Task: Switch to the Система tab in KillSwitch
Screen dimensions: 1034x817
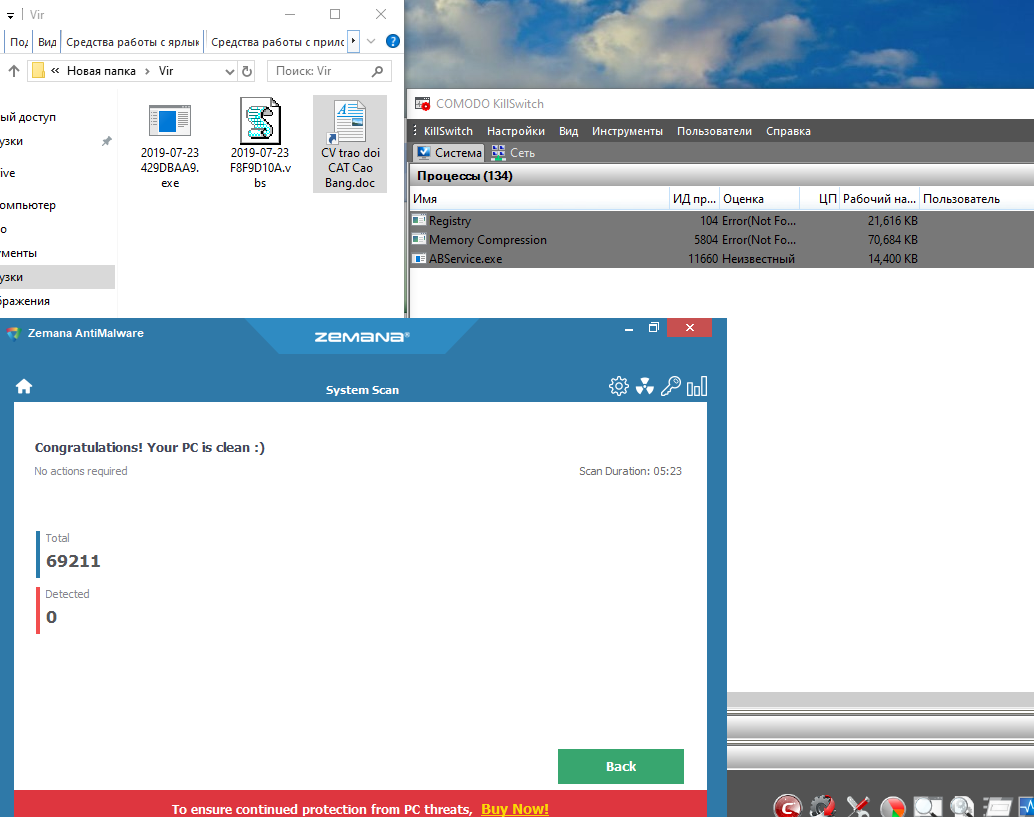Action: tap(449, 153)
